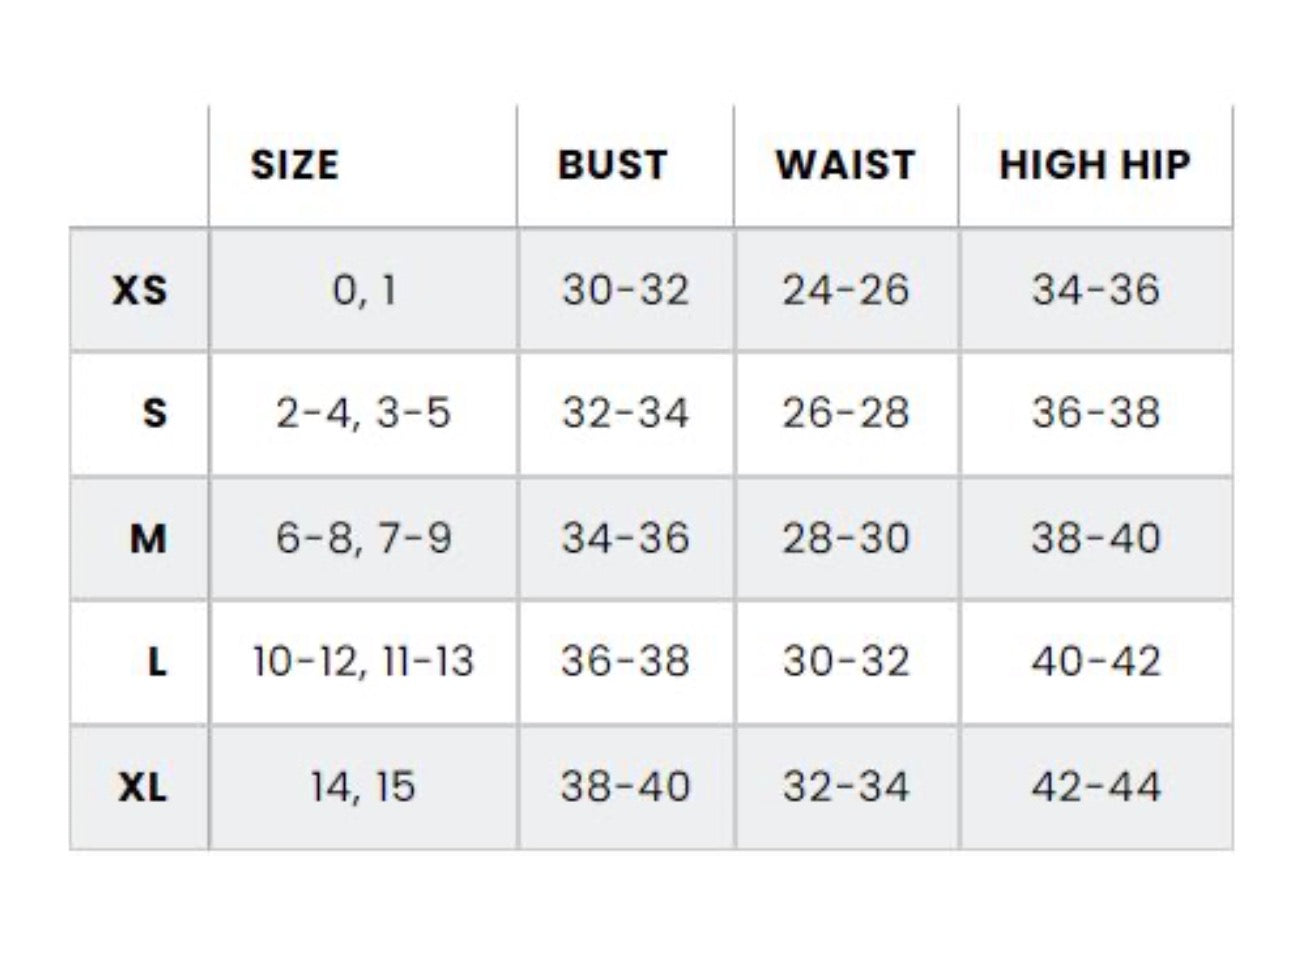Click the M bust value 34-36
This screenshot has width=1290, height=955.
(x=625, y=539)
